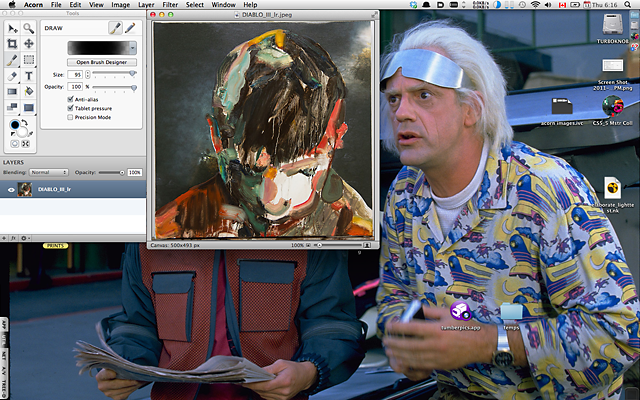This screenshot has height=400, width=640.
Task: Enable Precision Mode checkbox
Action: [x=70, y=117]
